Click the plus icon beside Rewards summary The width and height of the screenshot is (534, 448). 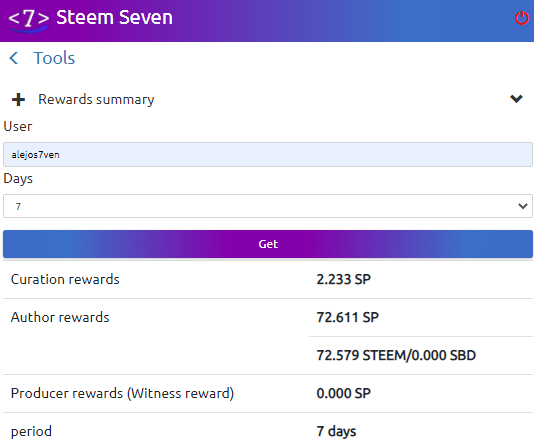[x=18, y=100]
